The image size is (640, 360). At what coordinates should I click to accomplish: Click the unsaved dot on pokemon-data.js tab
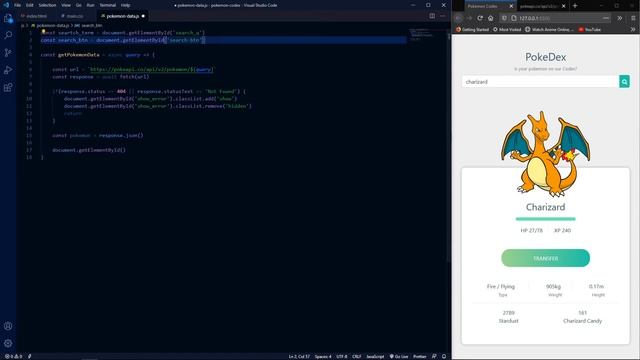pos(143,16)
